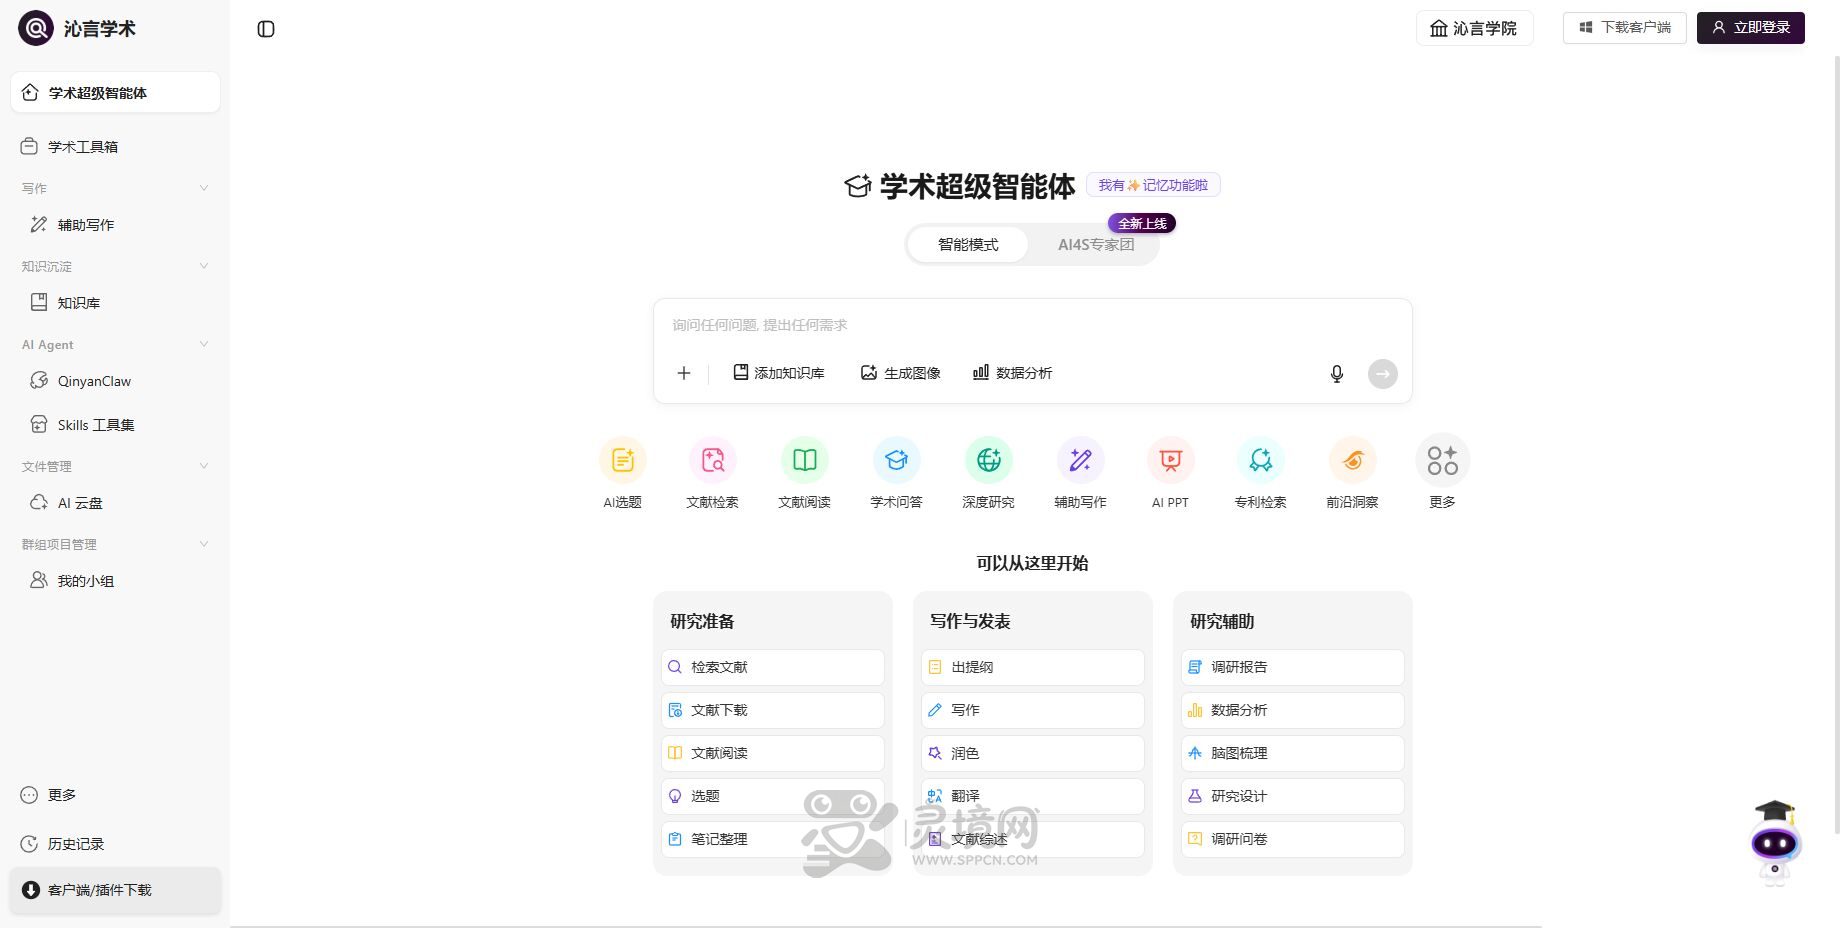The height and width of the screenshot is (928, 1840).
Task: Choose 文献下载 under 研究准备
Action: click(x=772, y=710)
